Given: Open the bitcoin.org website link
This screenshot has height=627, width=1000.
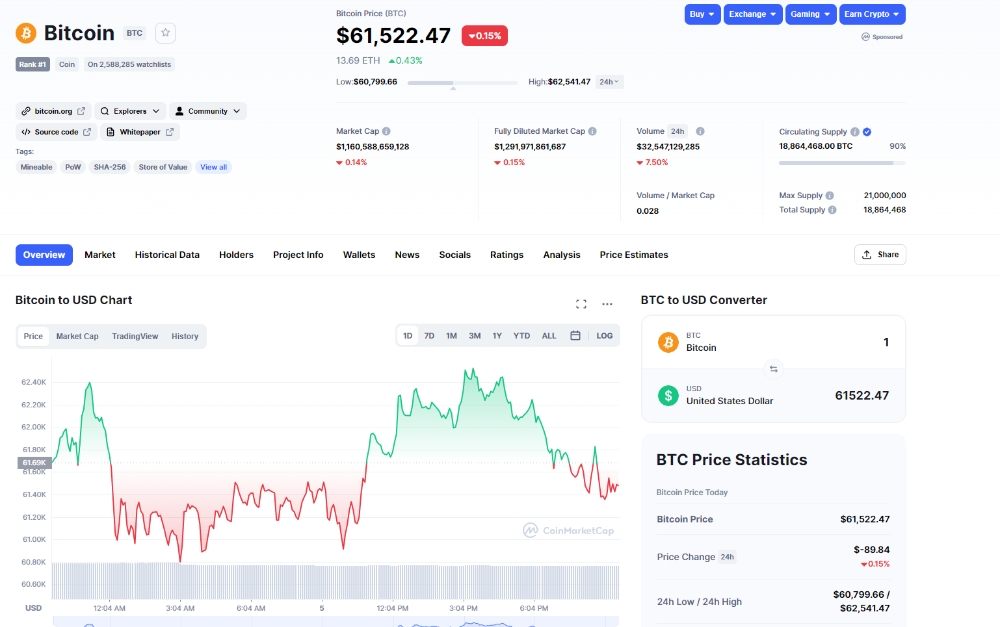Looking at the screenshot, I should pyautogui.click(x=53, y=111).
